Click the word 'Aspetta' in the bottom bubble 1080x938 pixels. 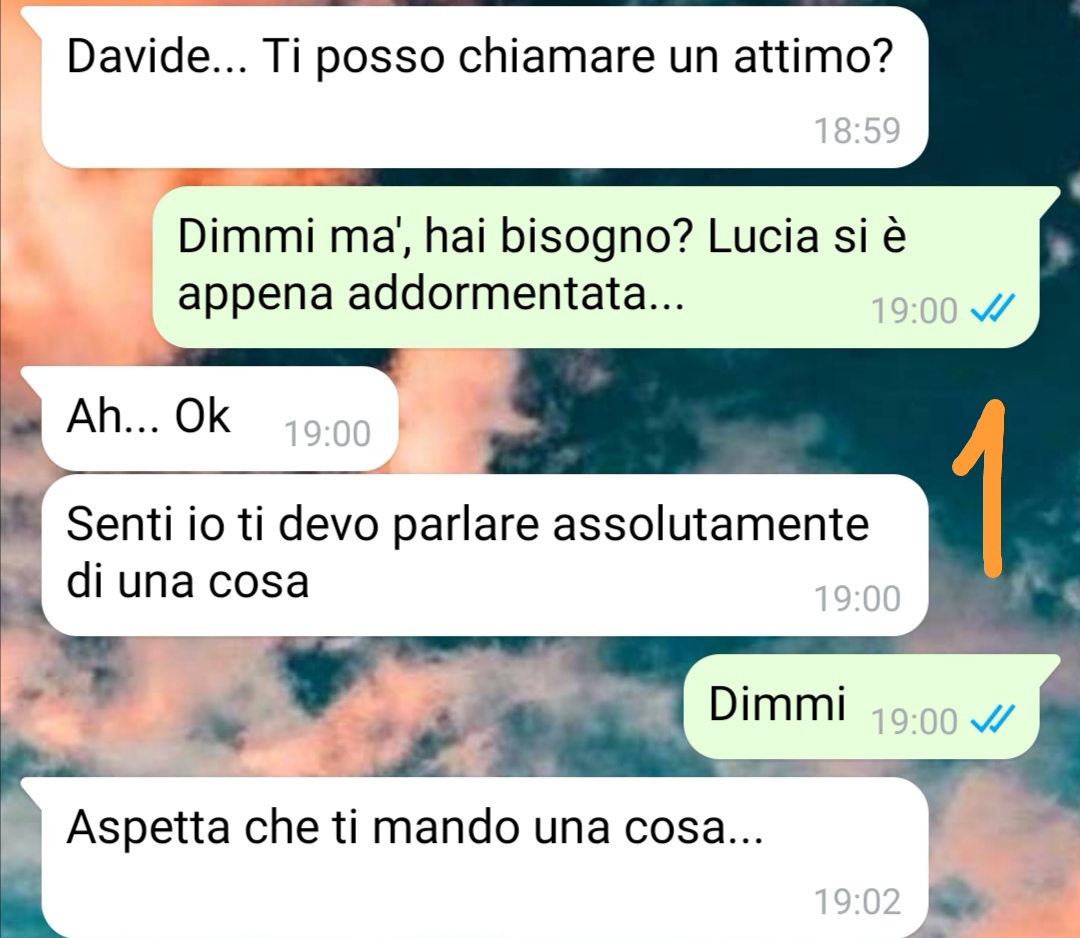click(x=148, y=829)
